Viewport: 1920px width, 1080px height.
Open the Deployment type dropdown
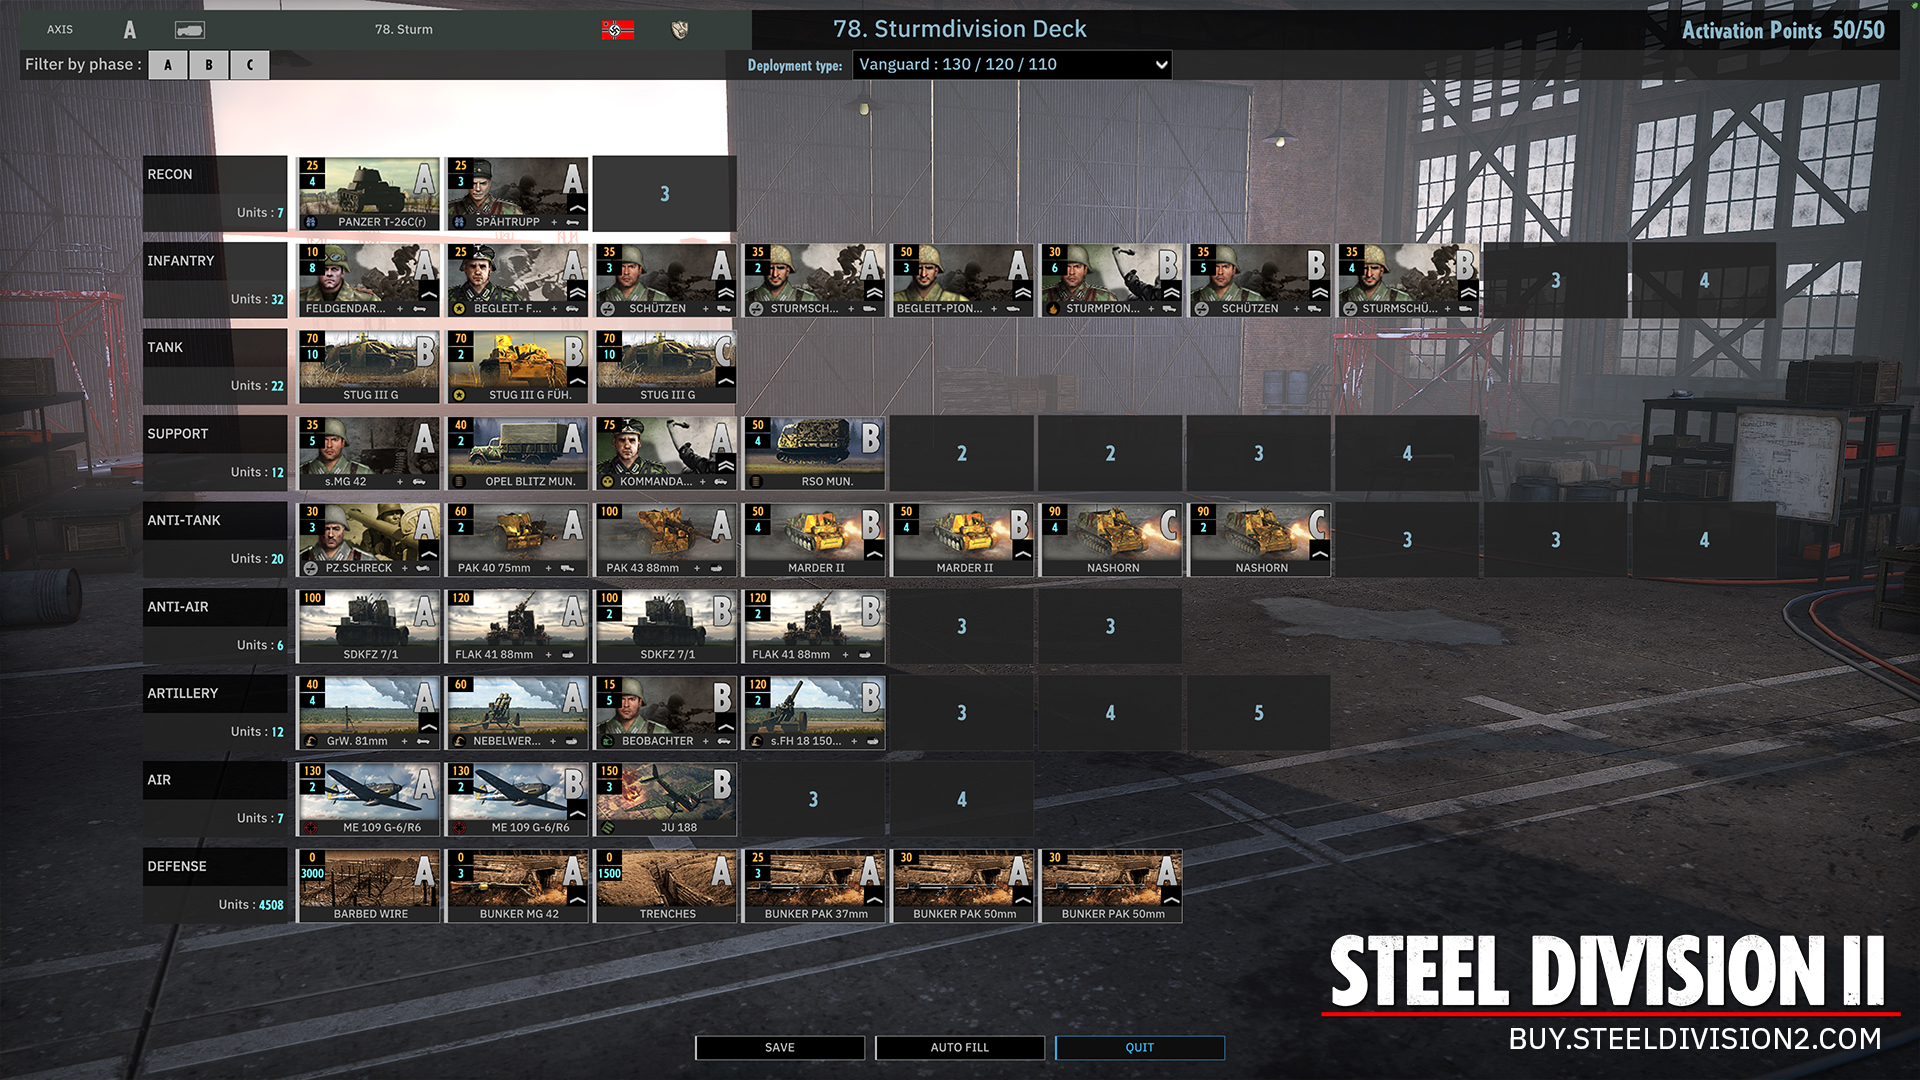[1011, 65]
